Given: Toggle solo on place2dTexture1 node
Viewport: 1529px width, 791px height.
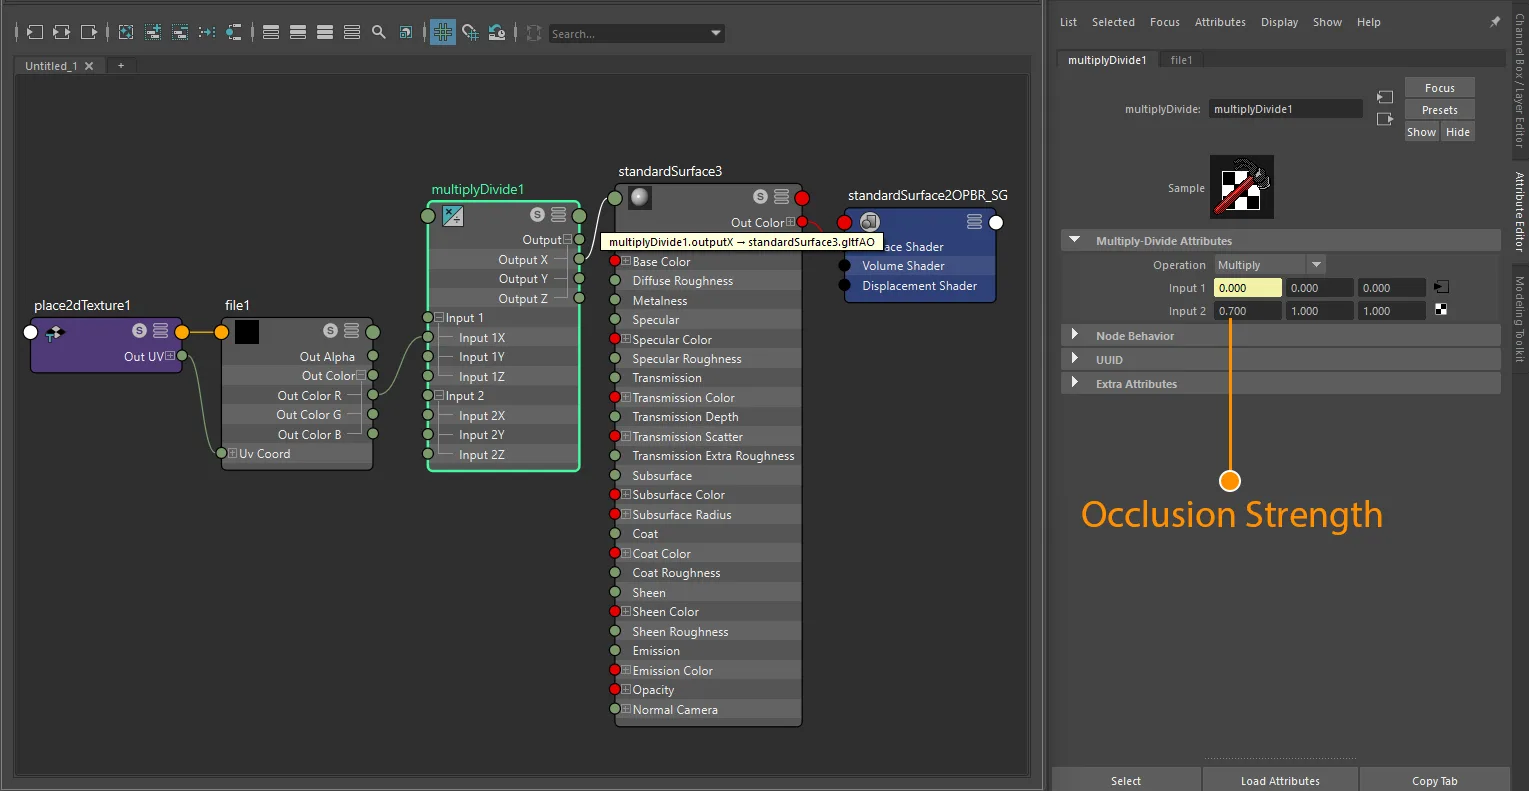Looking at the screenshot, I should (x=139, y=331).
